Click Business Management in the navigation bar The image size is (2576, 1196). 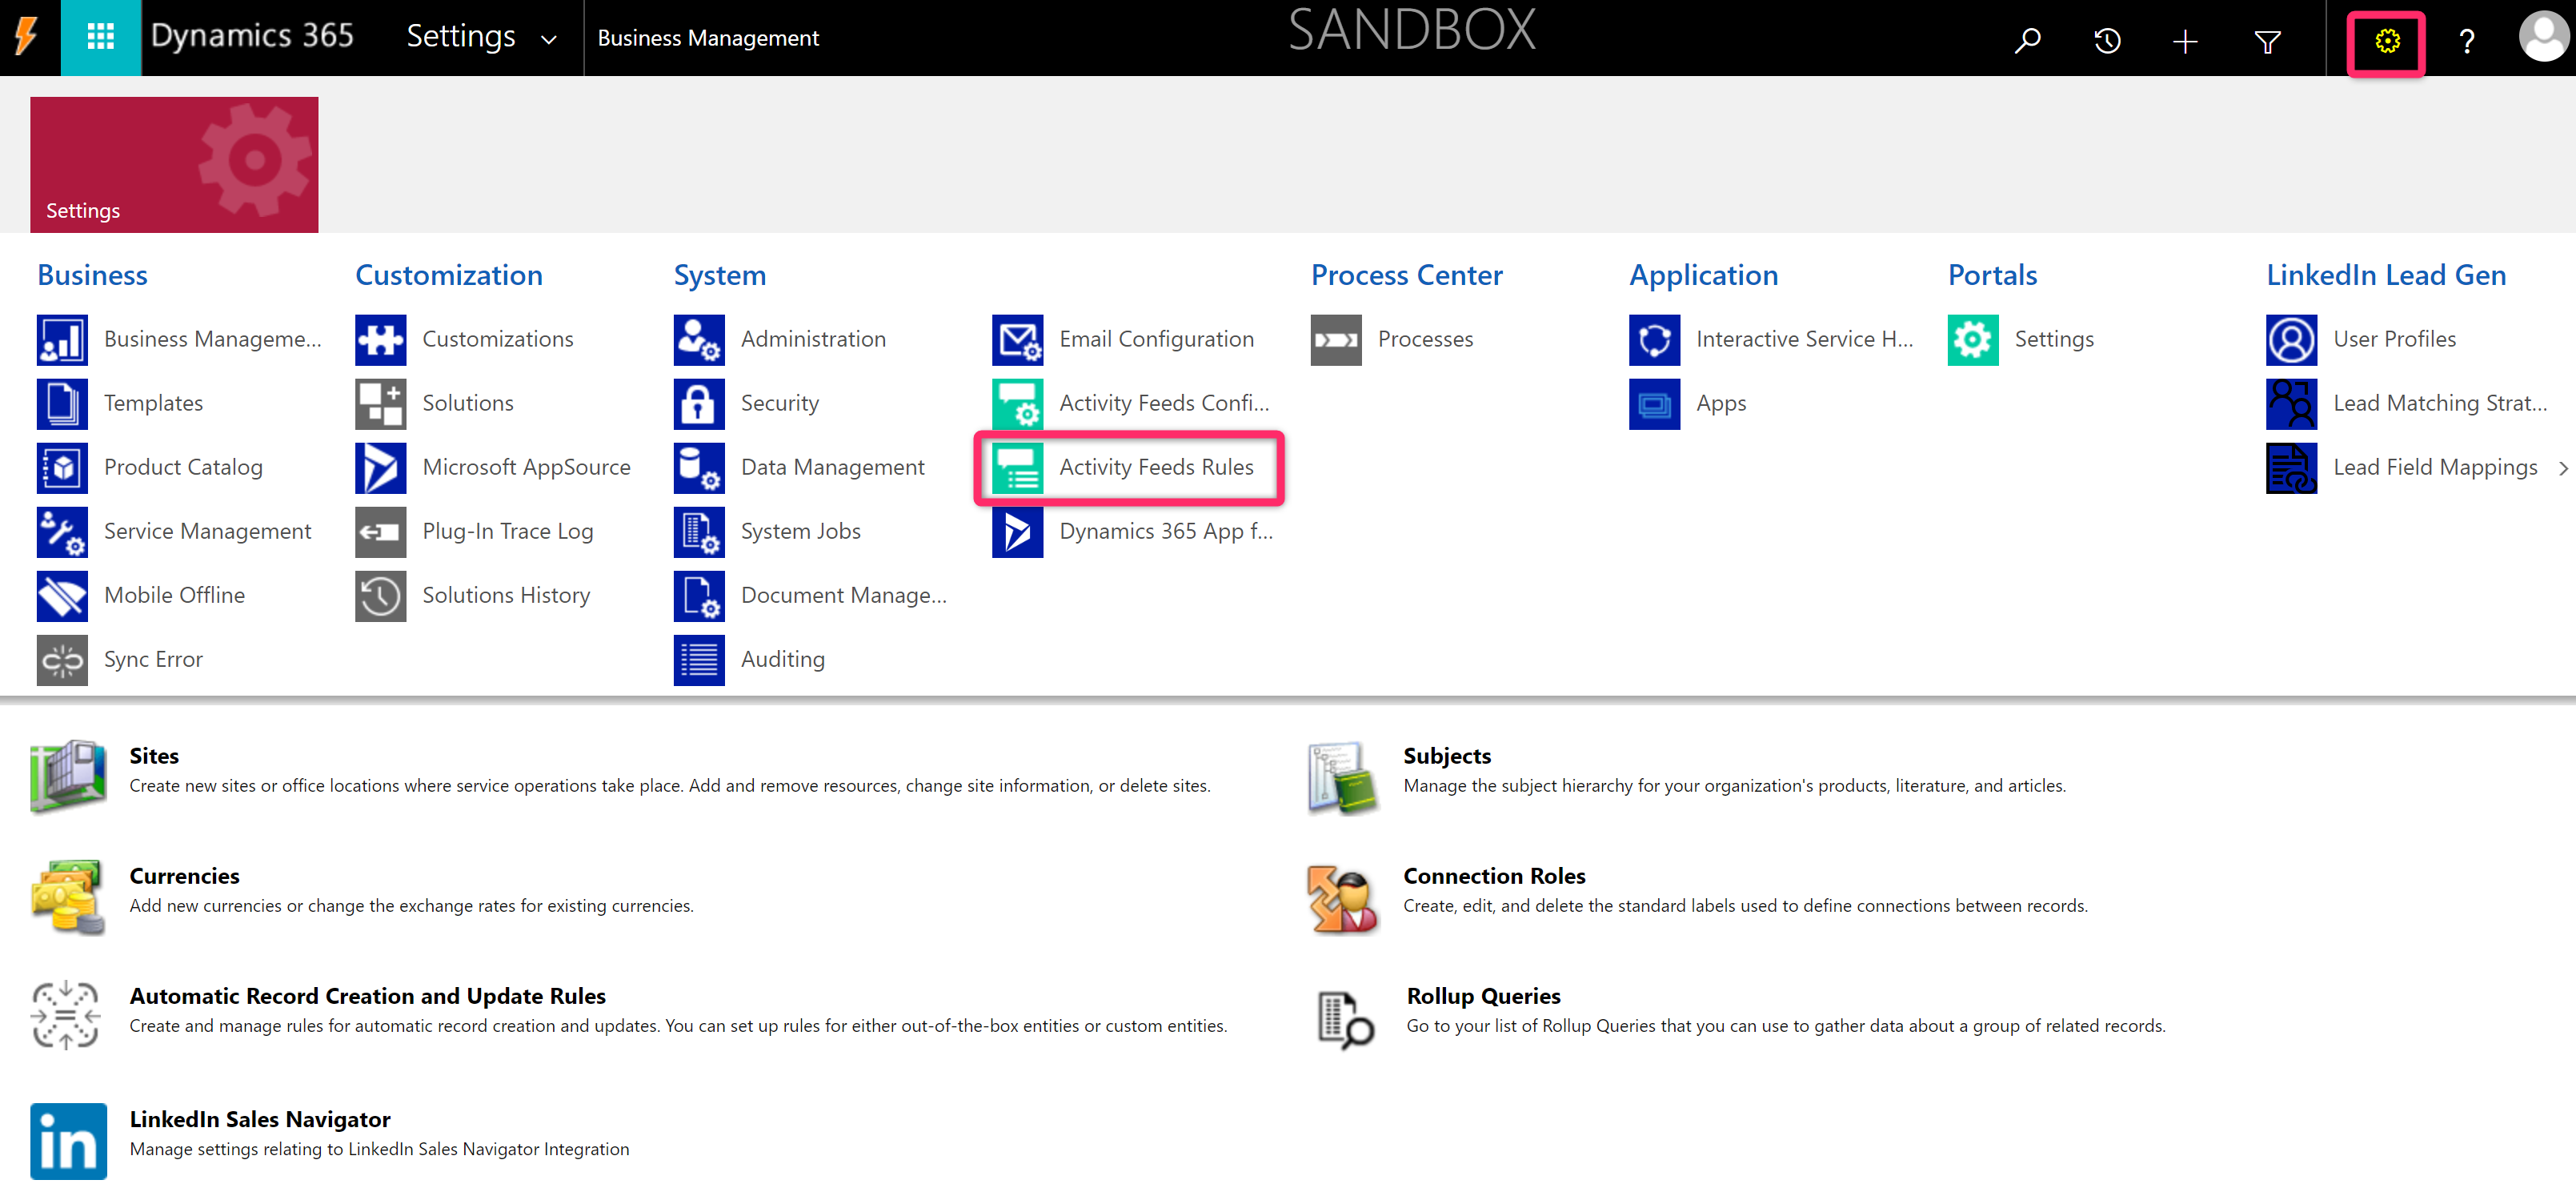coord(708,37)
